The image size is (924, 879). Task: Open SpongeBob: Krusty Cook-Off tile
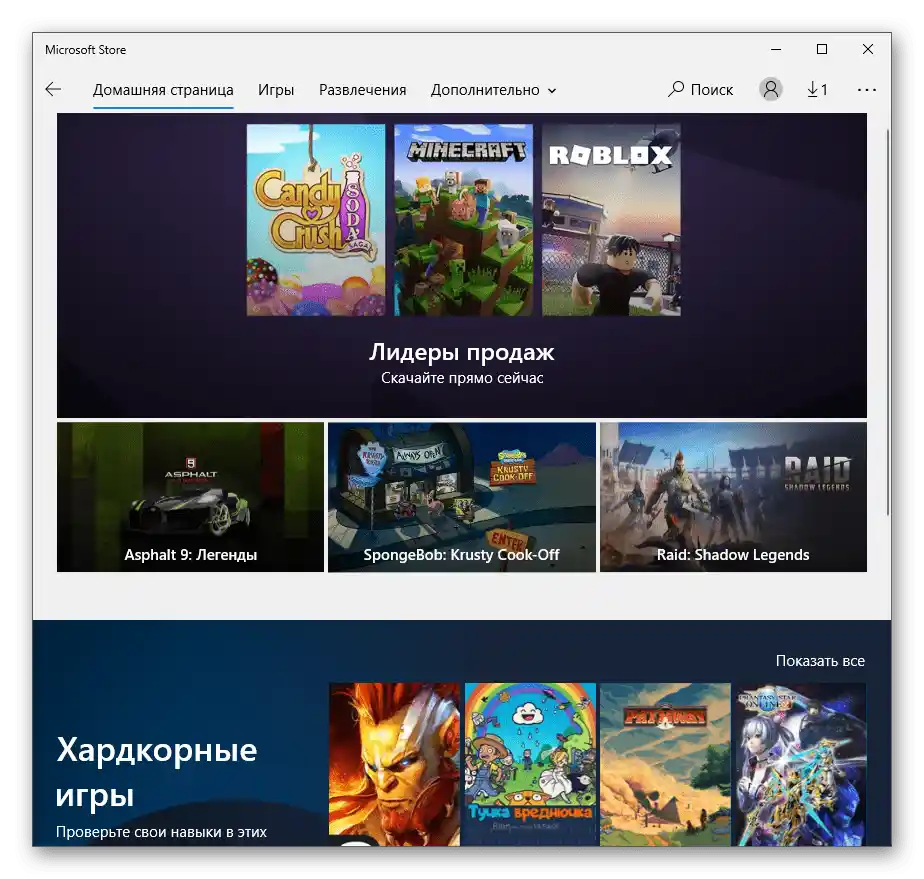(x=461, y=497)
